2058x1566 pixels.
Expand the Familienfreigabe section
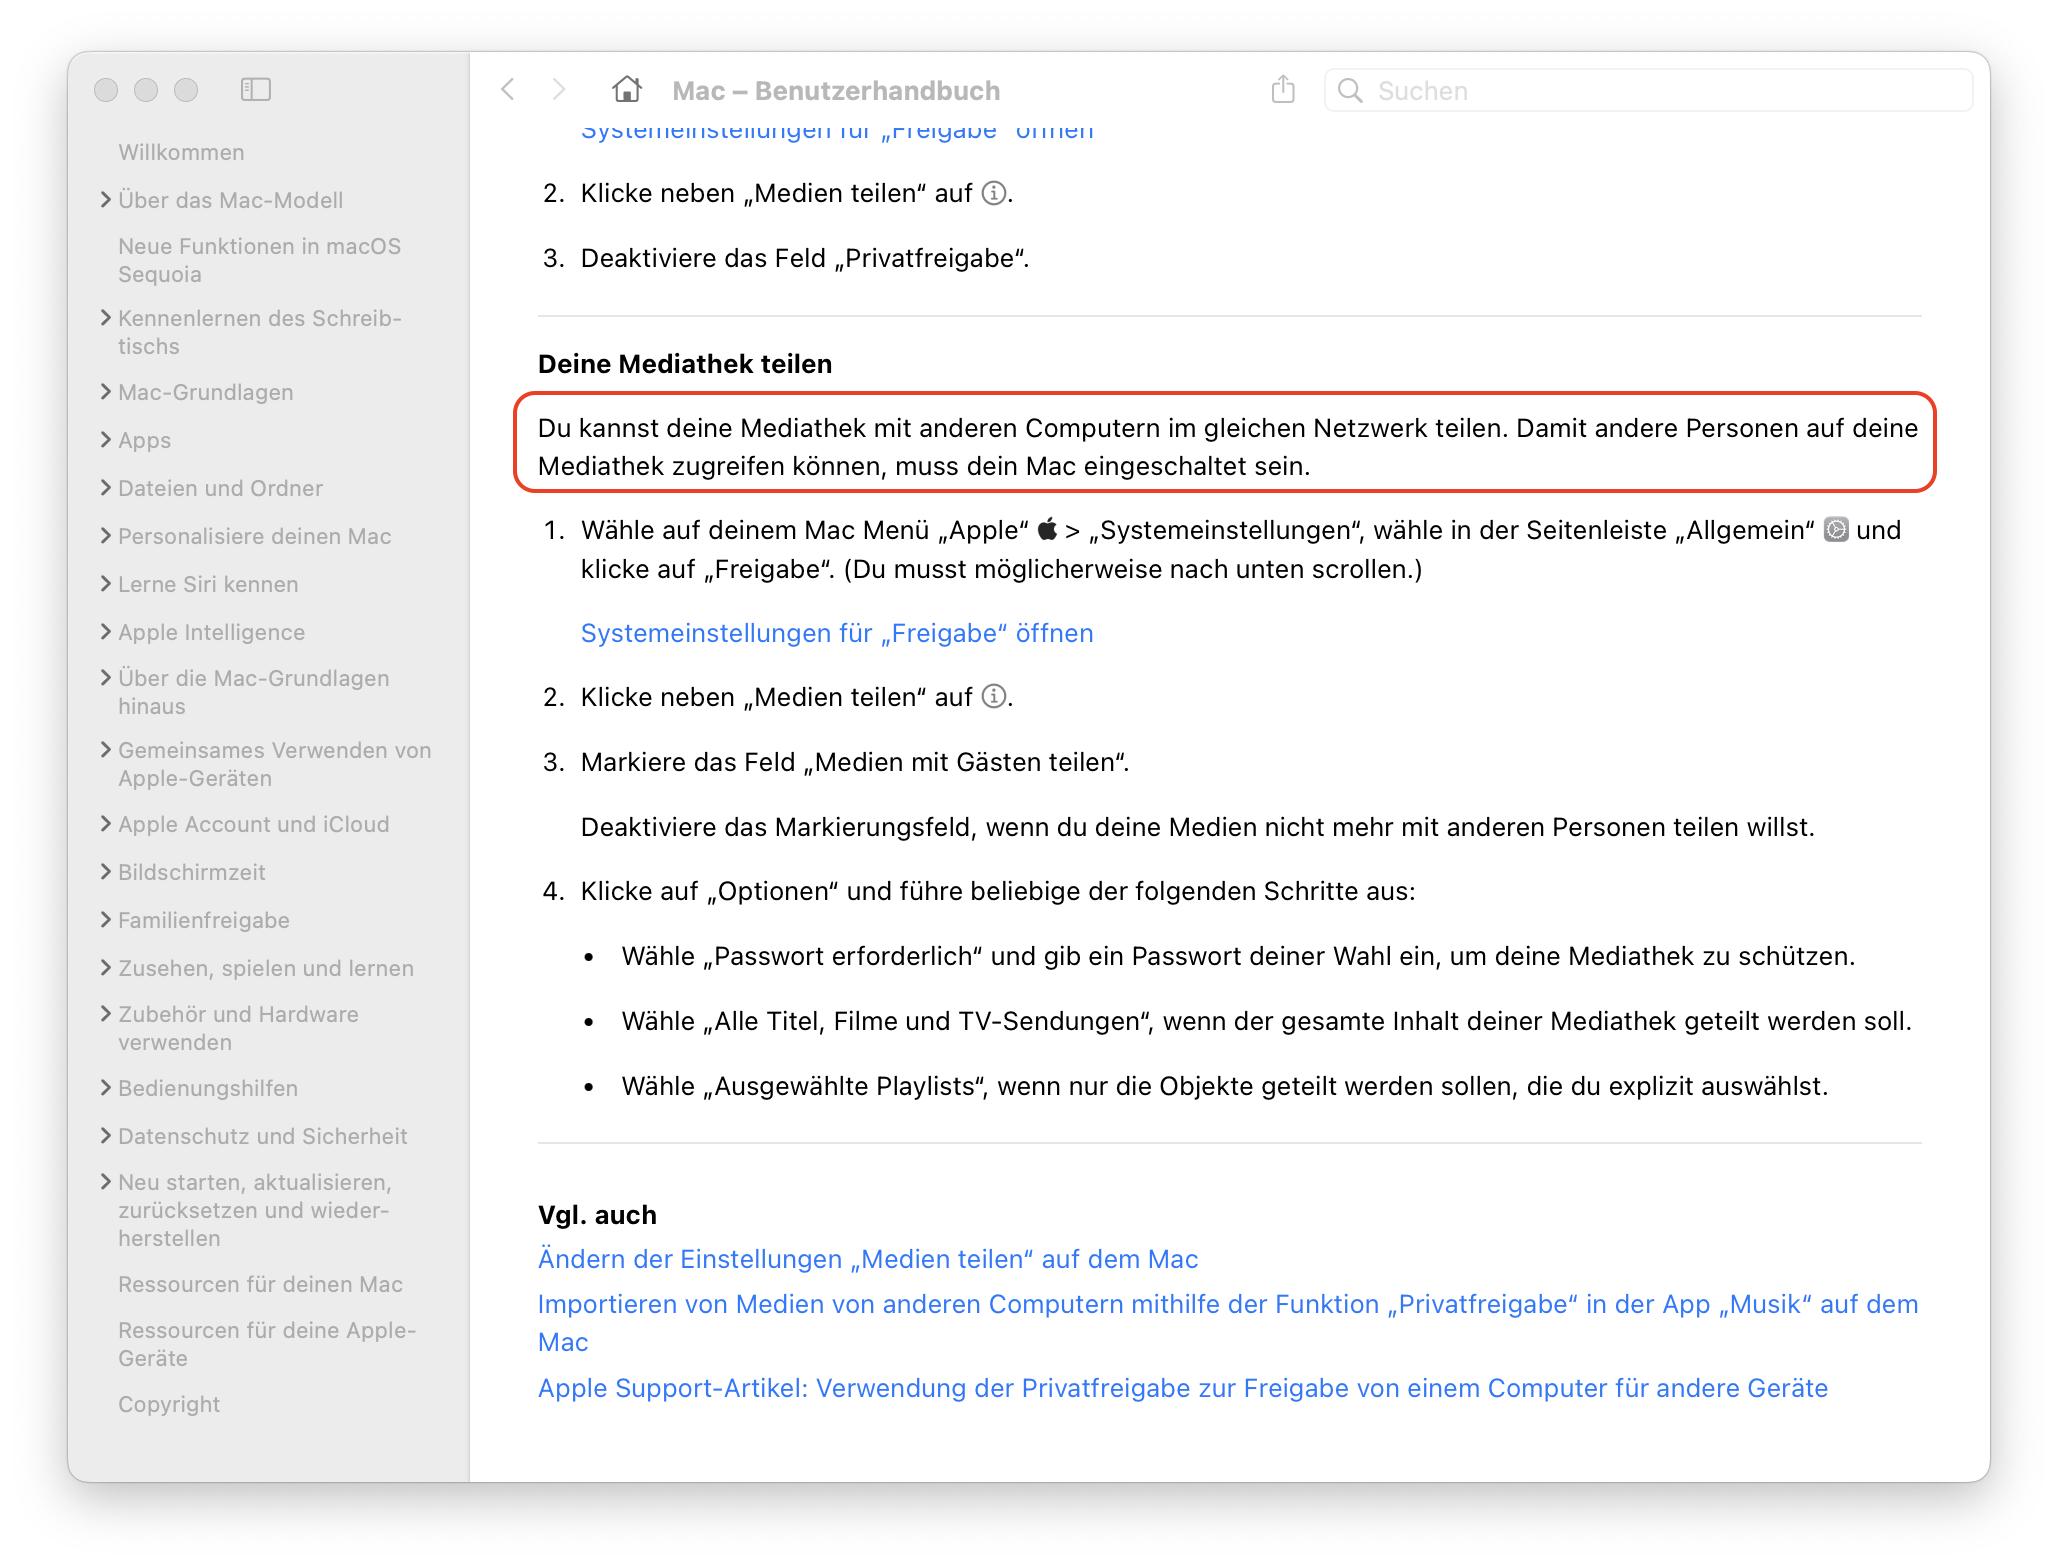coord(106,920)
